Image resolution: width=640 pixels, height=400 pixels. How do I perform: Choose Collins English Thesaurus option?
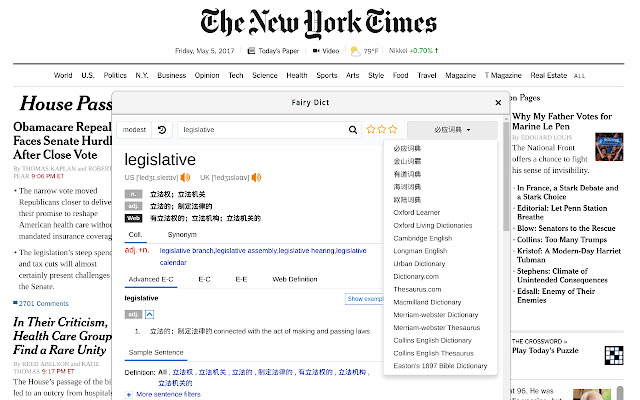tap(433, 353)
